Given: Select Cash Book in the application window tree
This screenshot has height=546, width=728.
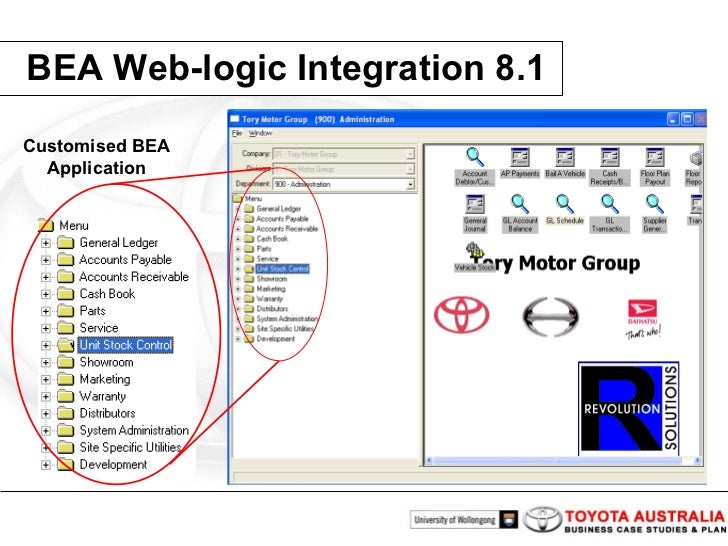Looking at the screenshot, I should (272, 239).
